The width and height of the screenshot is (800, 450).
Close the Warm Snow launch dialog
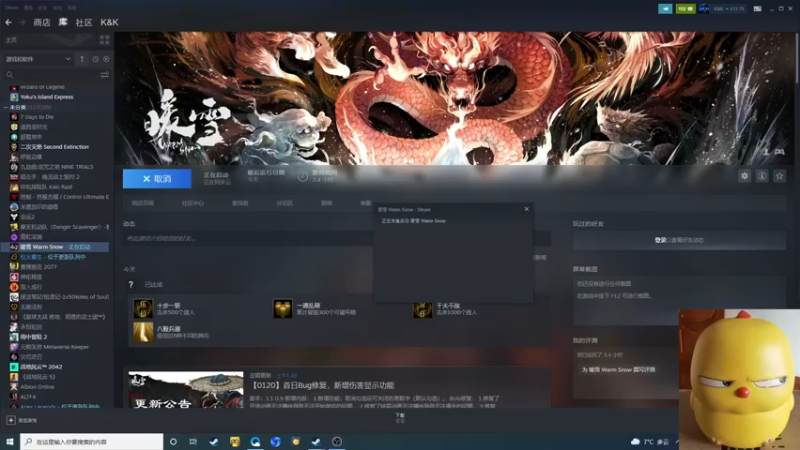click(527, 209)
